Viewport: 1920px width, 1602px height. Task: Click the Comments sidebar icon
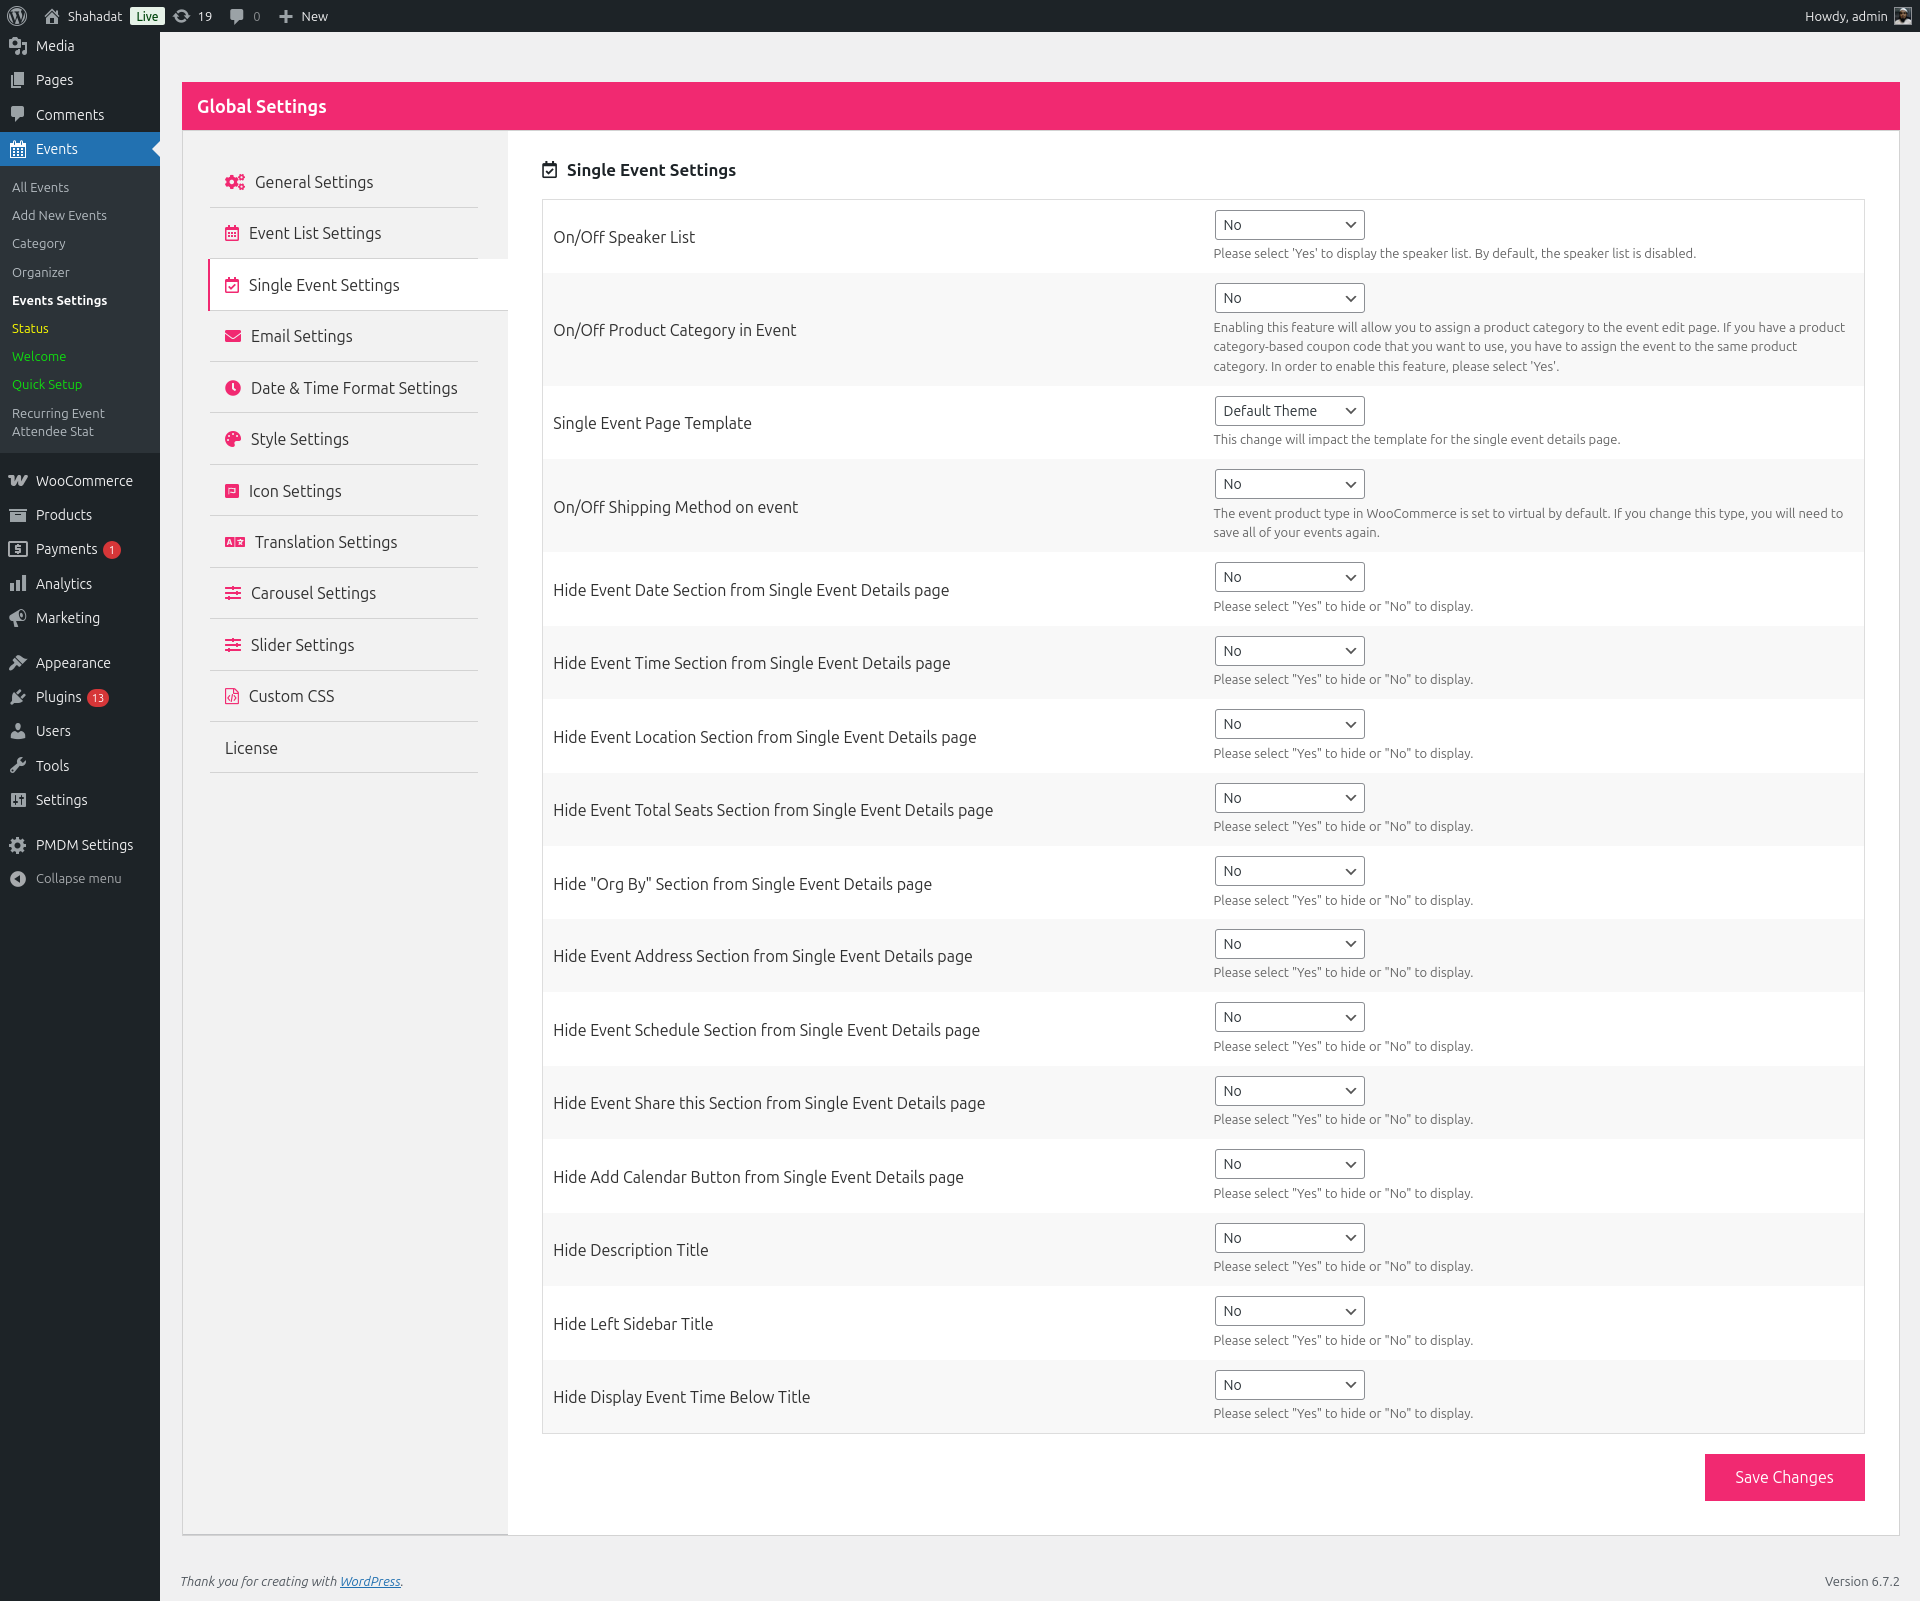coord(18,114)
